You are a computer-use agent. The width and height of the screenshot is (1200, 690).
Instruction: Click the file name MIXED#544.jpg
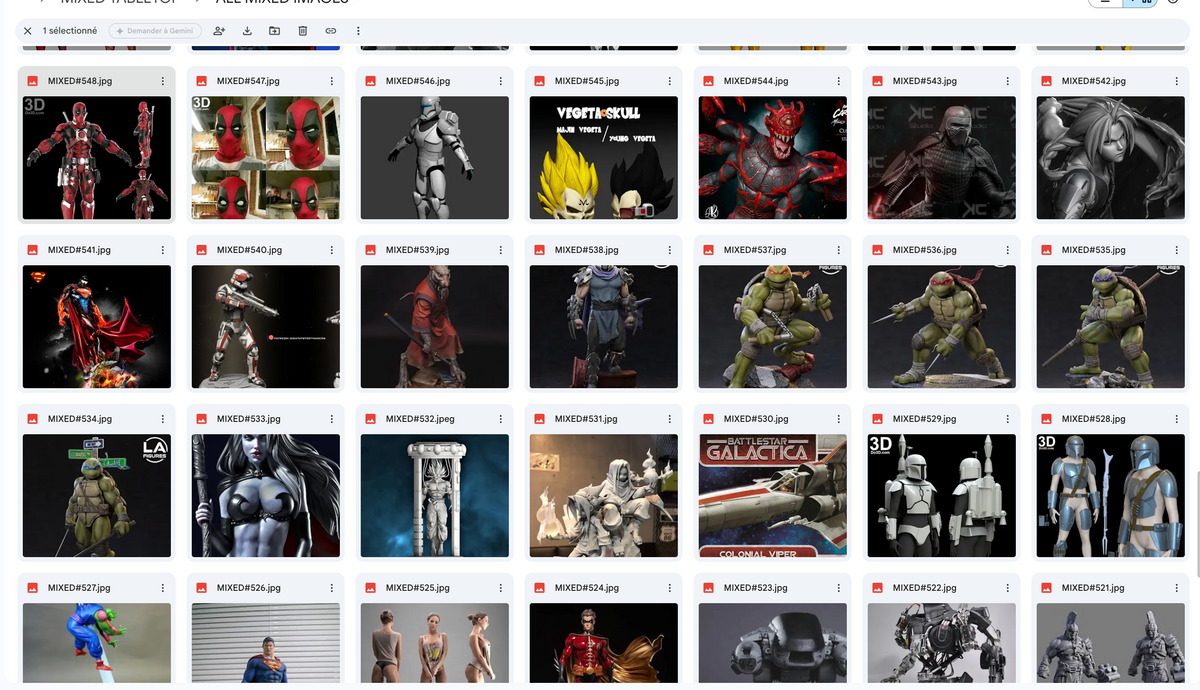756,81
